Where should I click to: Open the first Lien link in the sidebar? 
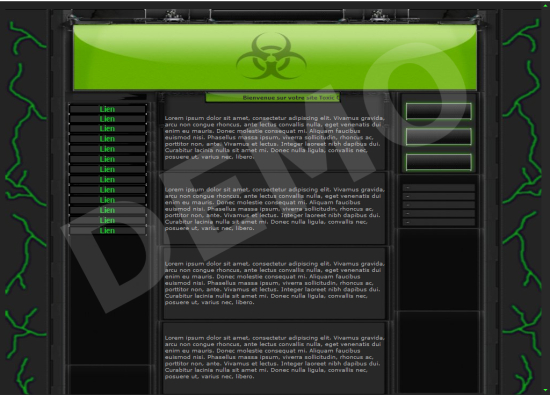tap(107, 109)
